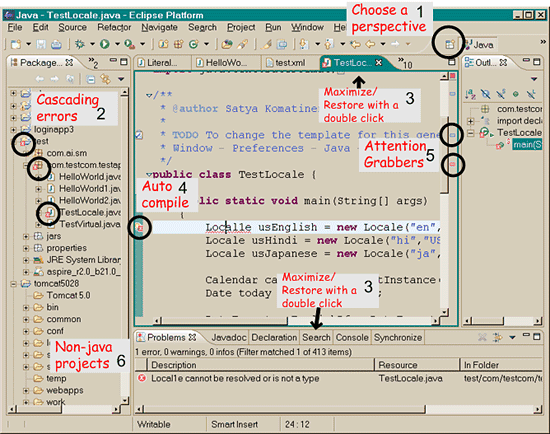Click Package Explorer horizontal scrollbar thumb
This screenshot has height=434, width=550.
39,409
